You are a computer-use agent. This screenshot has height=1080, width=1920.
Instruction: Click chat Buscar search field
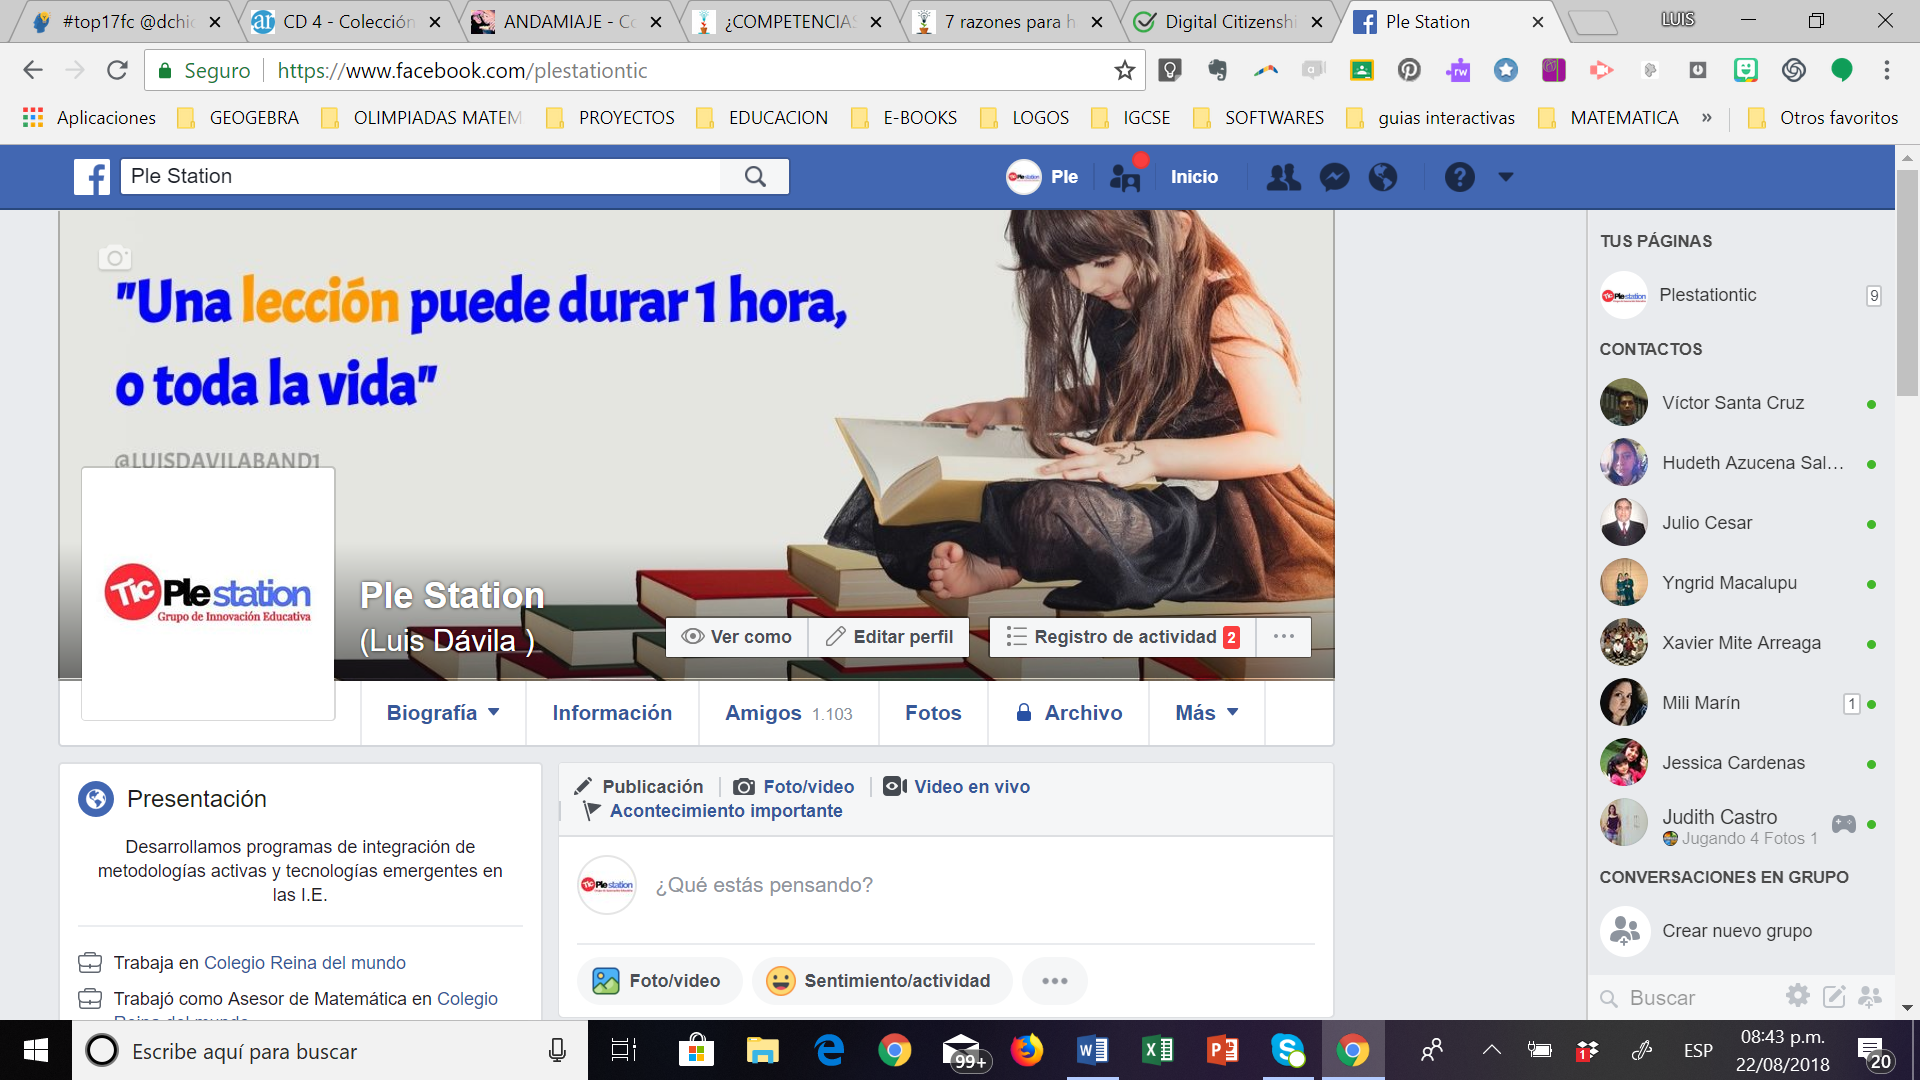1690,998
